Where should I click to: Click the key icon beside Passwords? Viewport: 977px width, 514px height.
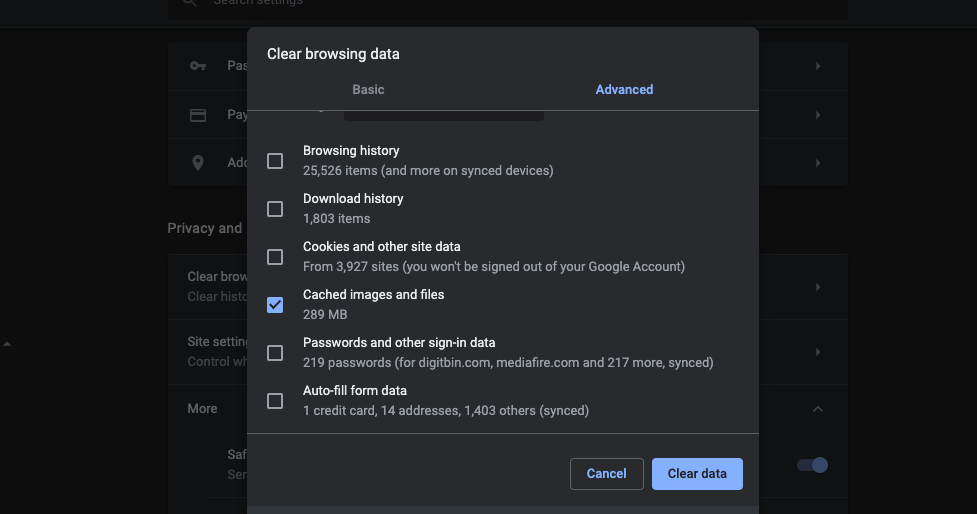click(x=198, y=66)
